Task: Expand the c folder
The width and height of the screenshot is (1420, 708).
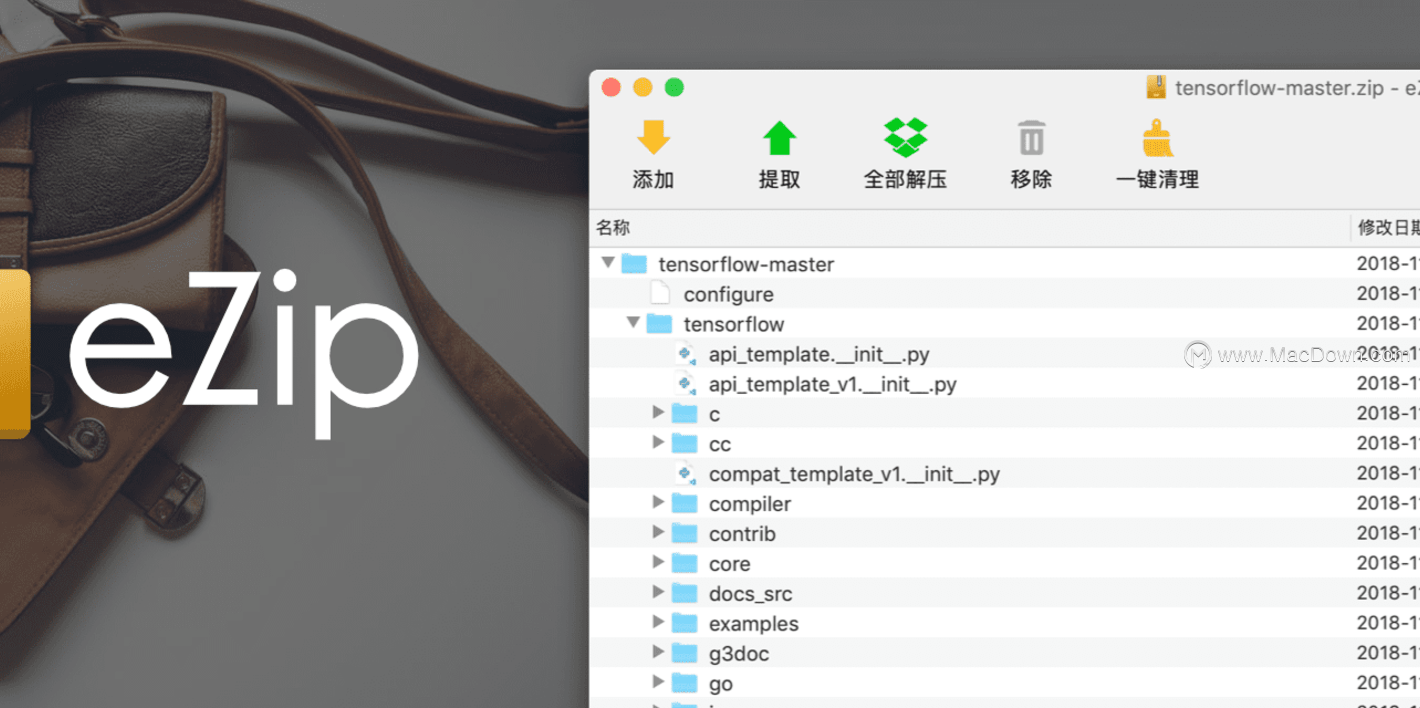Action: click(658, 412)
